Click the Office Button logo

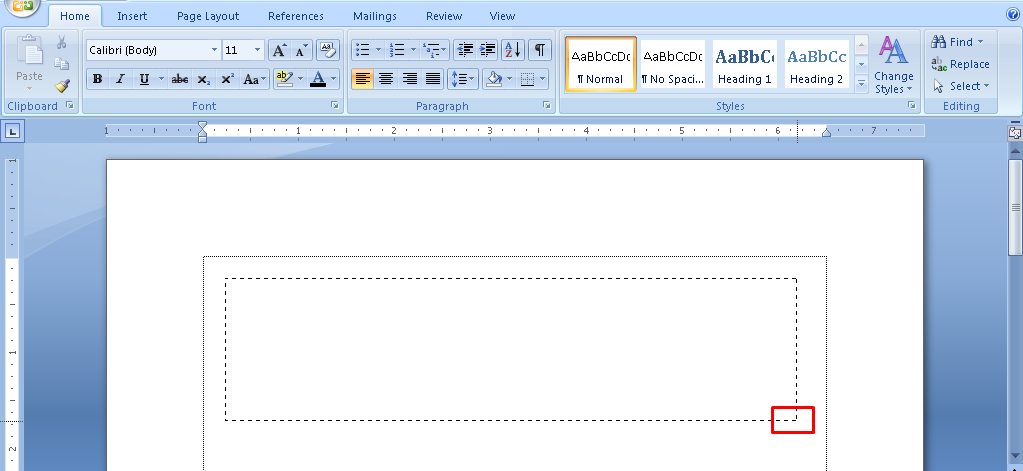pyautogui.click(x=22, y=7)
